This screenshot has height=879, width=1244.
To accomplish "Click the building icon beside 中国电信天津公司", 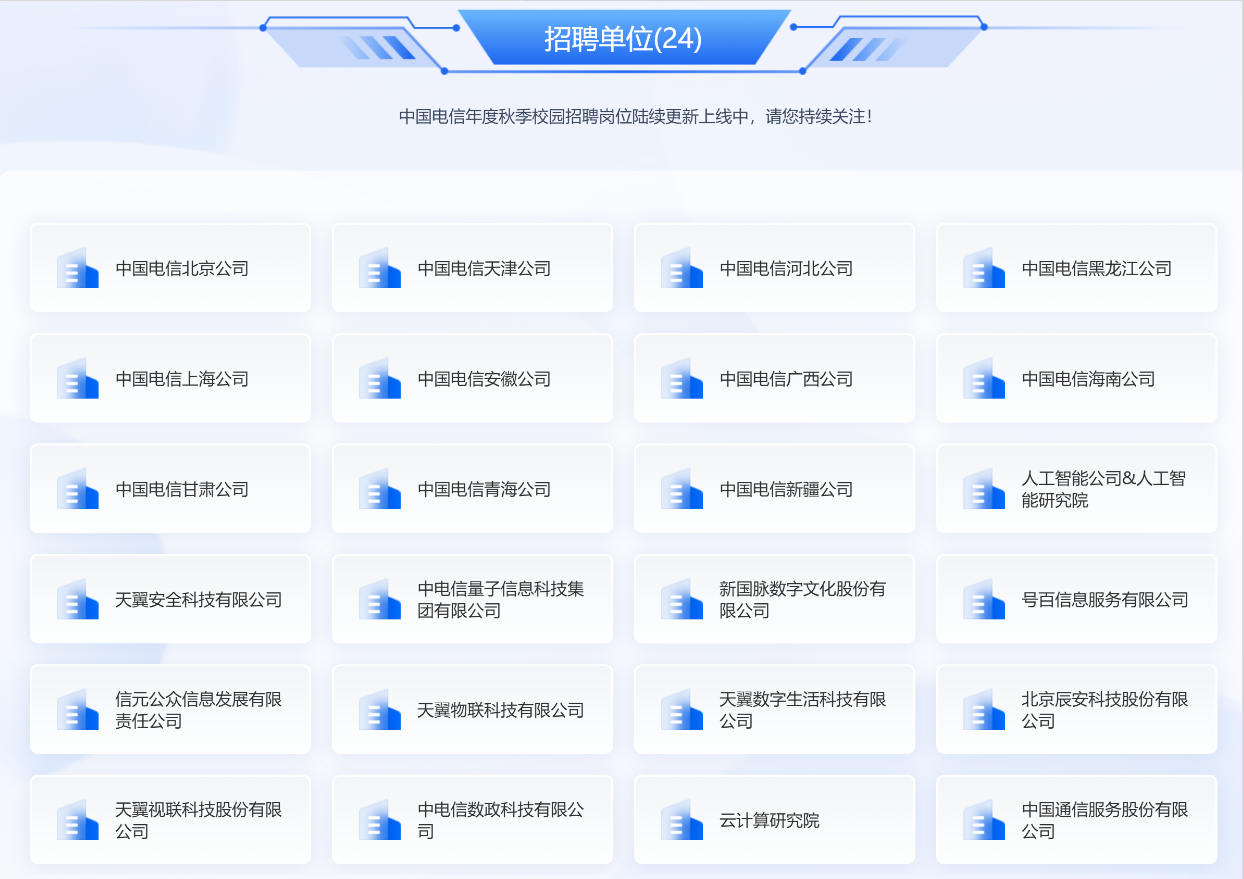I will click(380, 268).
